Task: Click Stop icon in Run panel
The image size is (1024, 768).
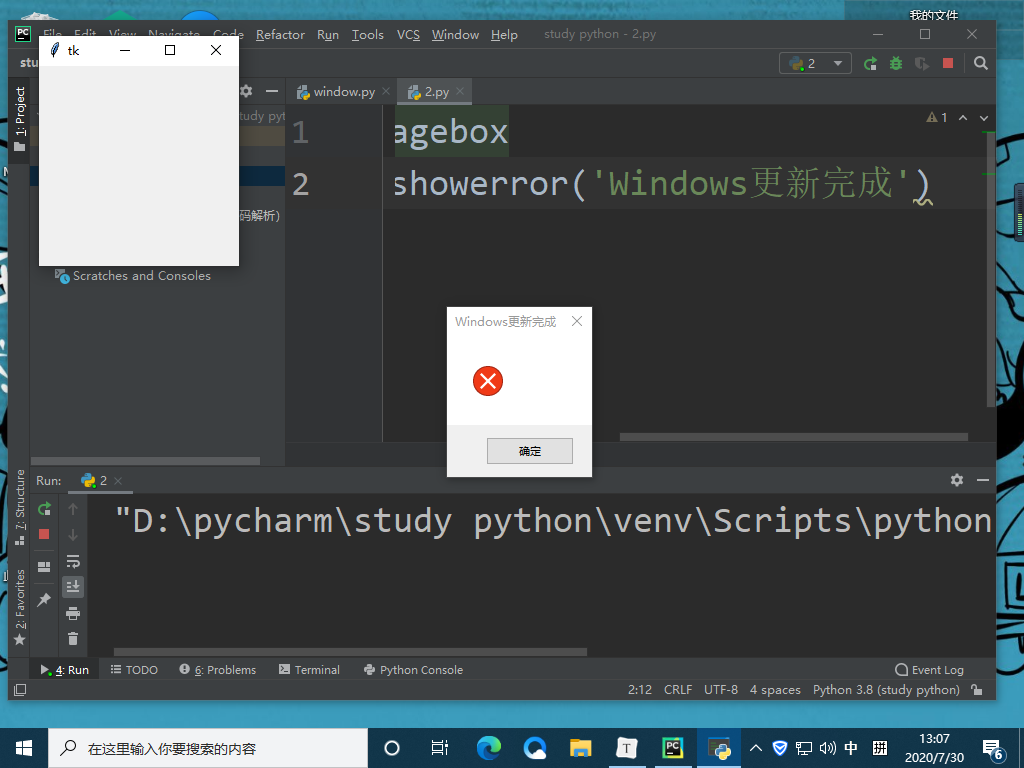Action: tap(44, 534)
